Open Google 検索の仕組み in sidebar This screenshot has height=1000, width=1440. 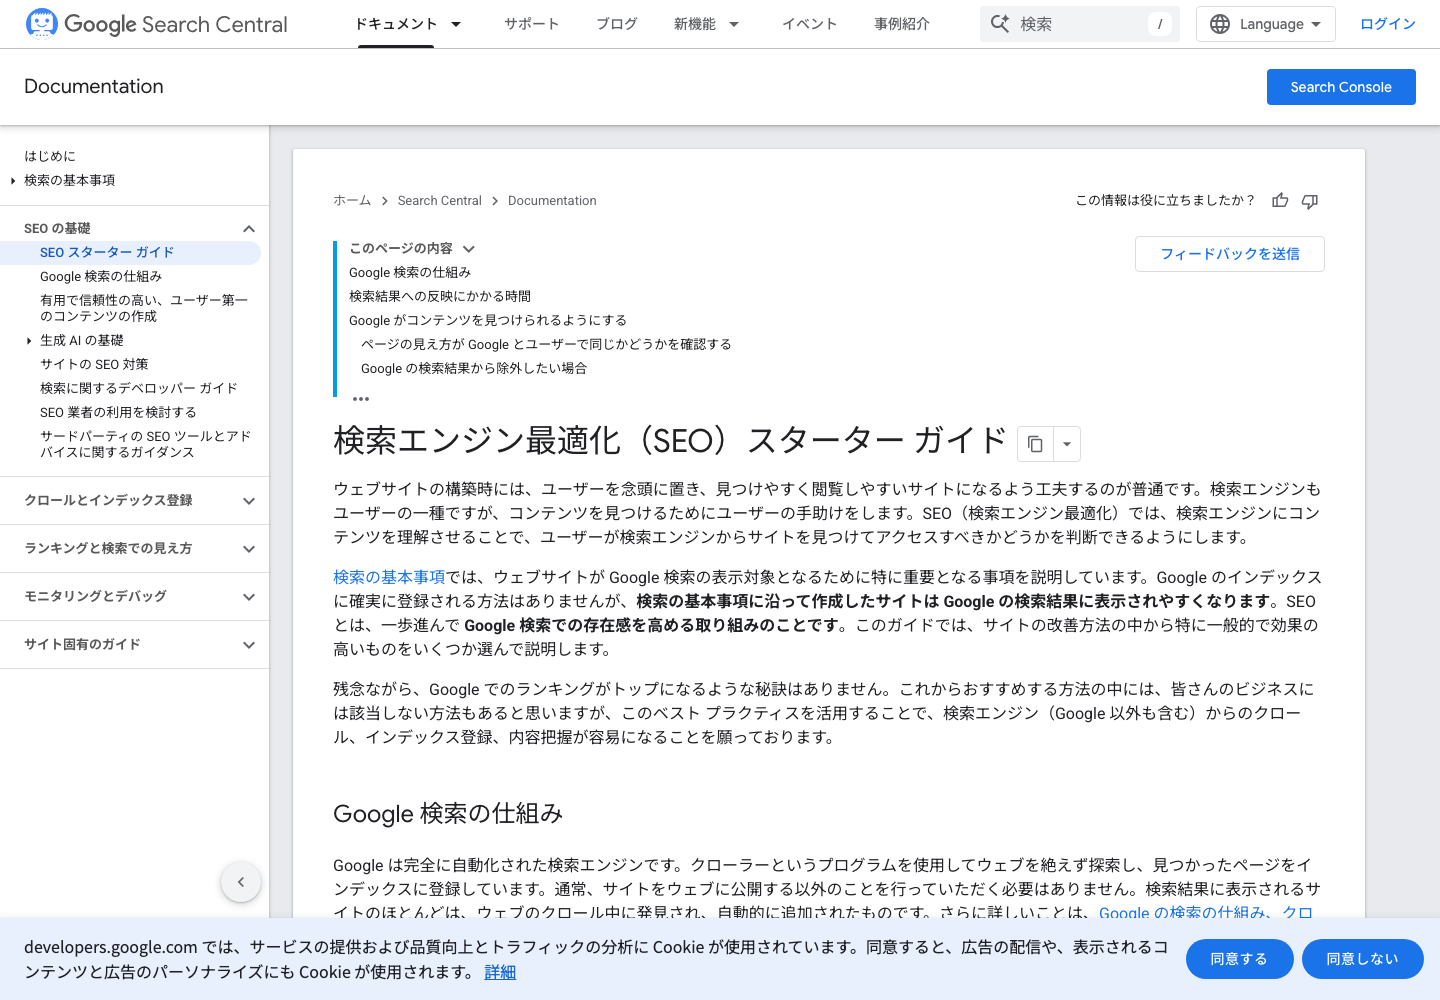pyautogui.click(x=101, y=277)
